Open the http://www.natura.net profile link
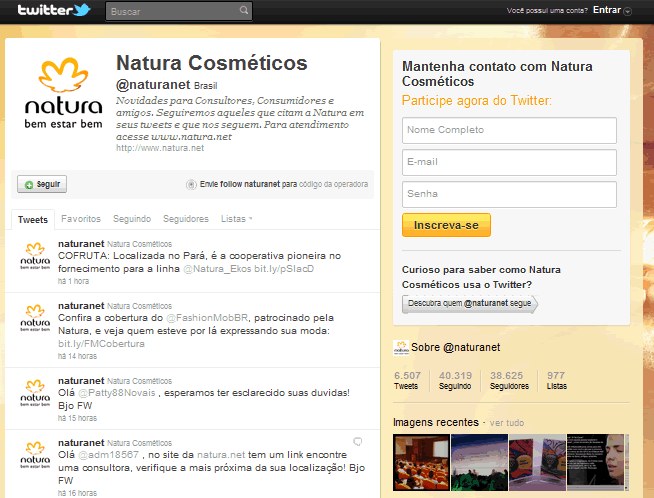The width and height of the screenshot is (654, 498). point(160,148)
